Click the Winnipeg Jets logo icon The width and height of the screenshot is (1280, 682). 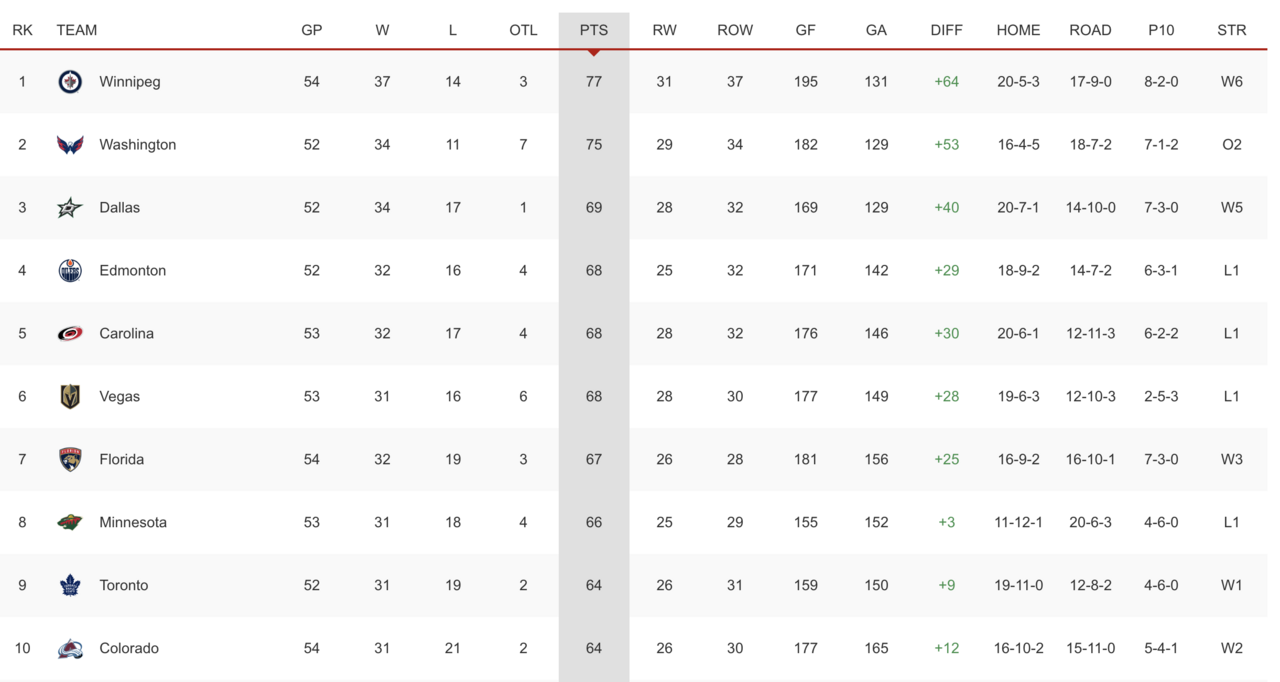(70, 82)
